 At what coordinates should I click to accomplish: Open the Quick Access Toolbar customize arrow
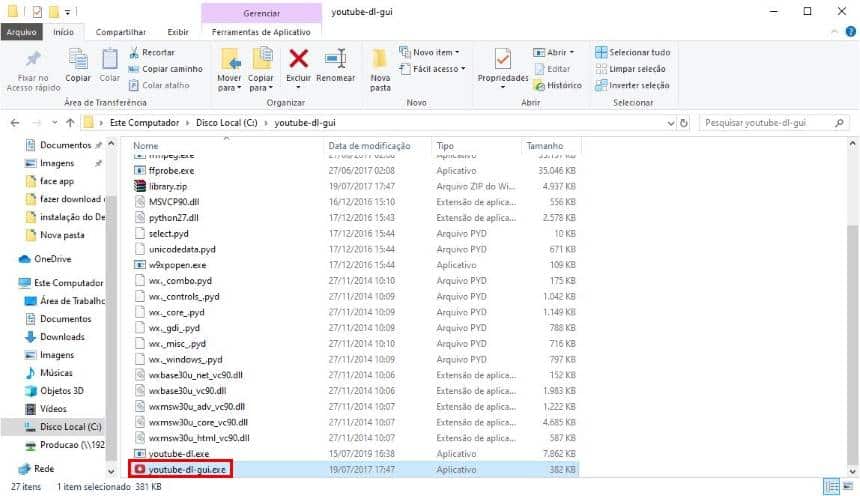(67, 12)
